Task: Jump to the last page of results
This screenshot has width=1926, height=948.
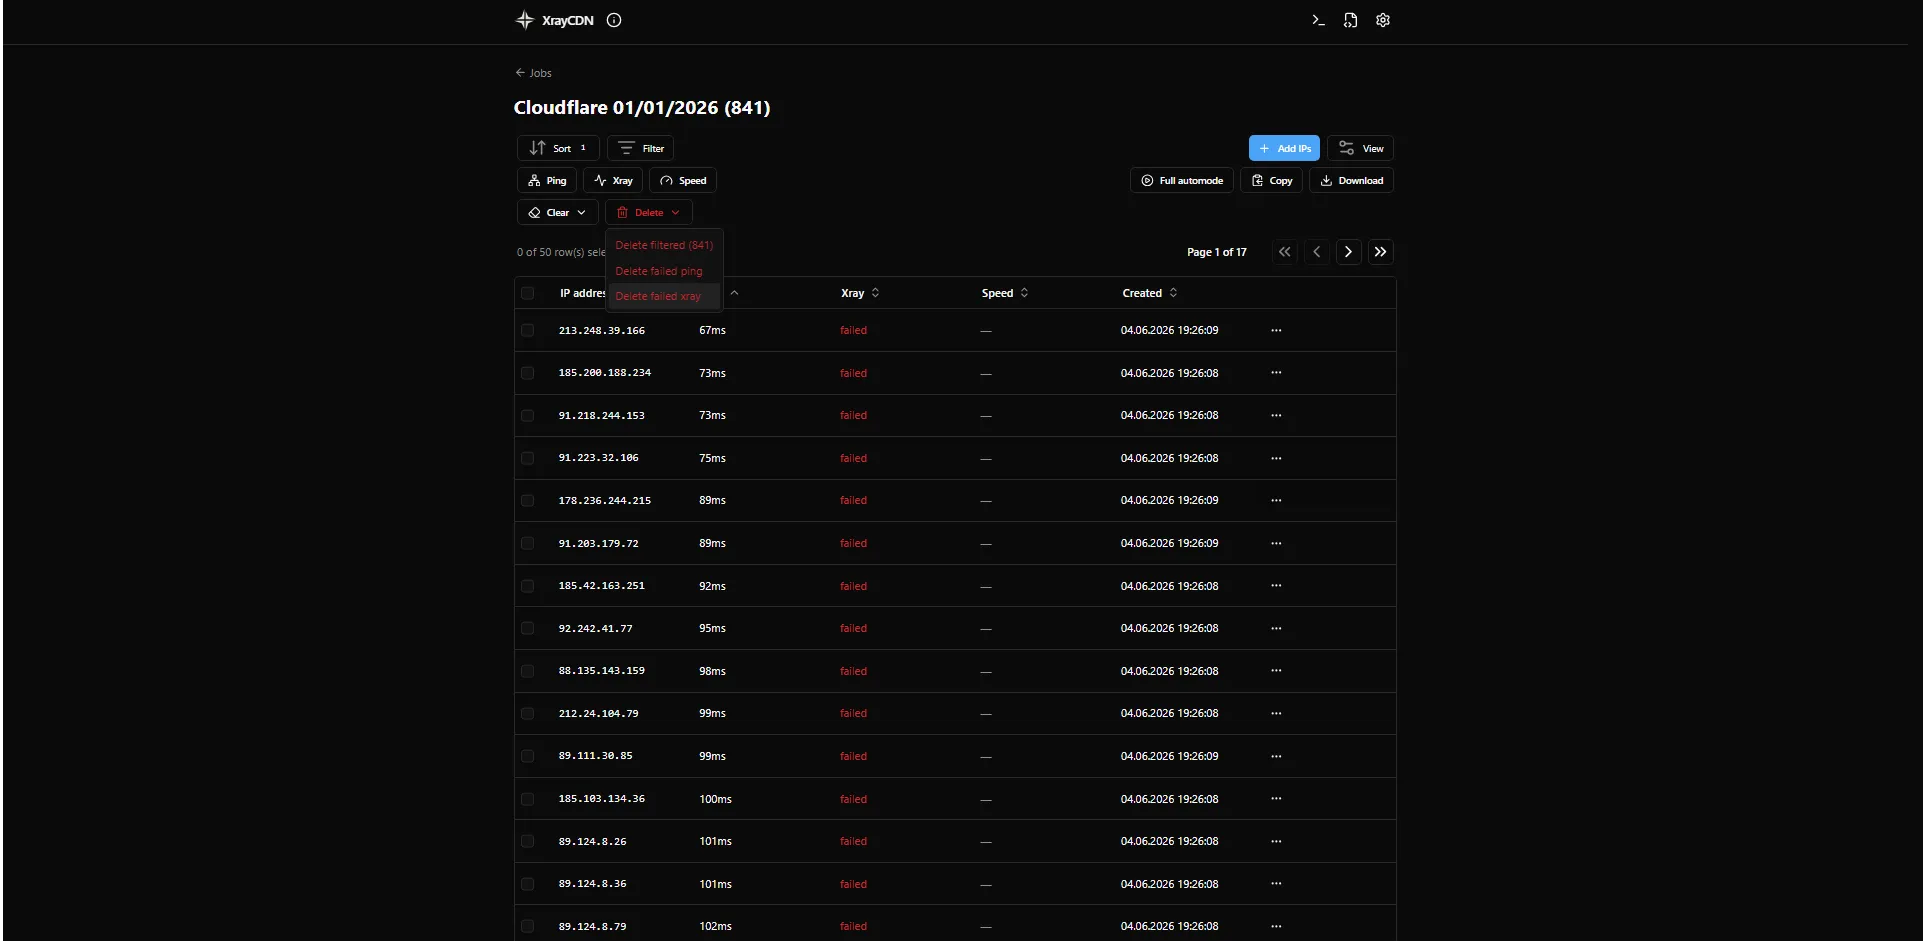Action: [1381, 252]
